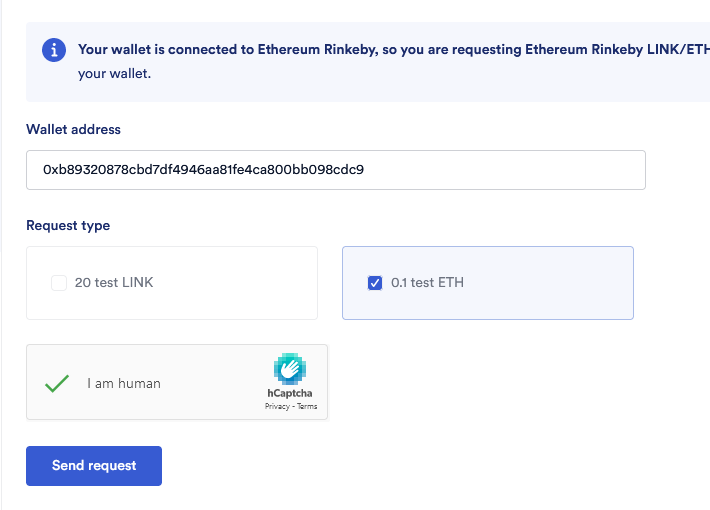This screenshot has width=710, height=510.
Task: Click the 'your wallet.' banner line
Action: pos(114,73)
